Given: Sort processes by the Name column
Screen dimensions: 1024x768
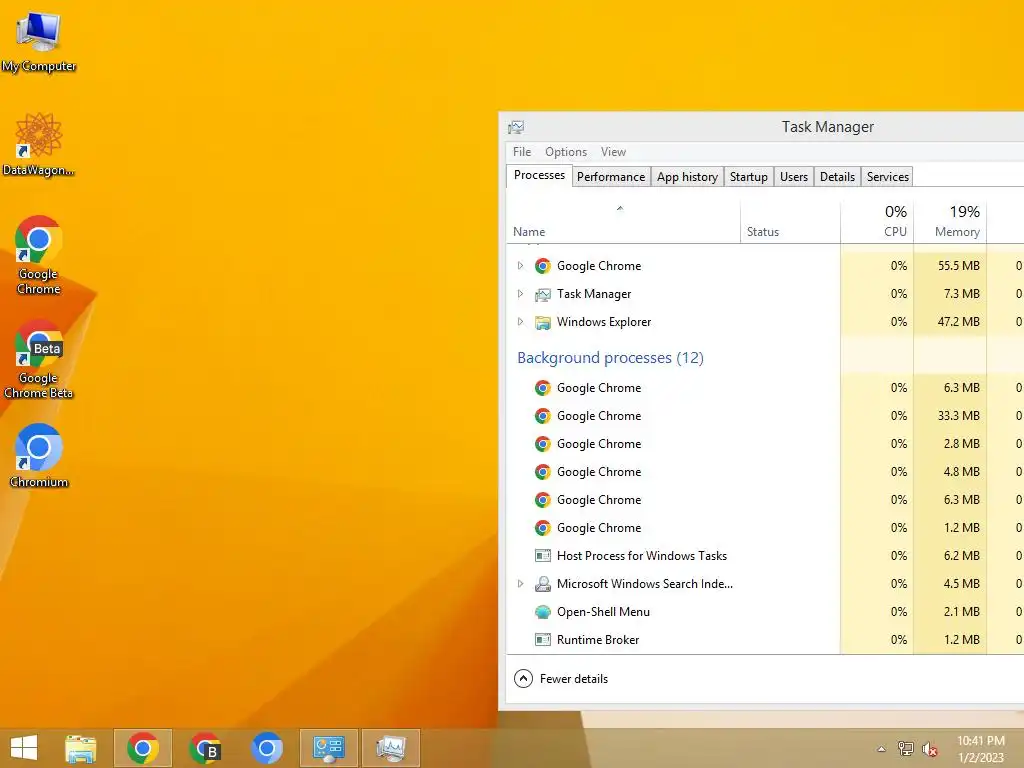Looking at the screenshot, I should point(623,222).
